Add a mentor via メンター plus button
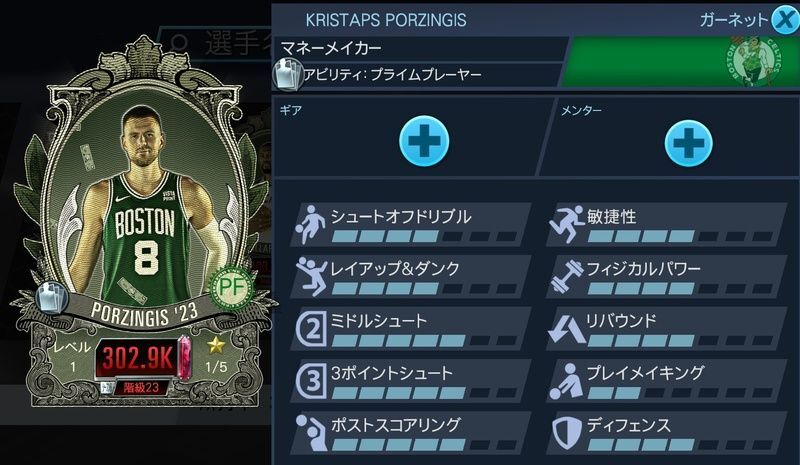 (x=688, y=143)
